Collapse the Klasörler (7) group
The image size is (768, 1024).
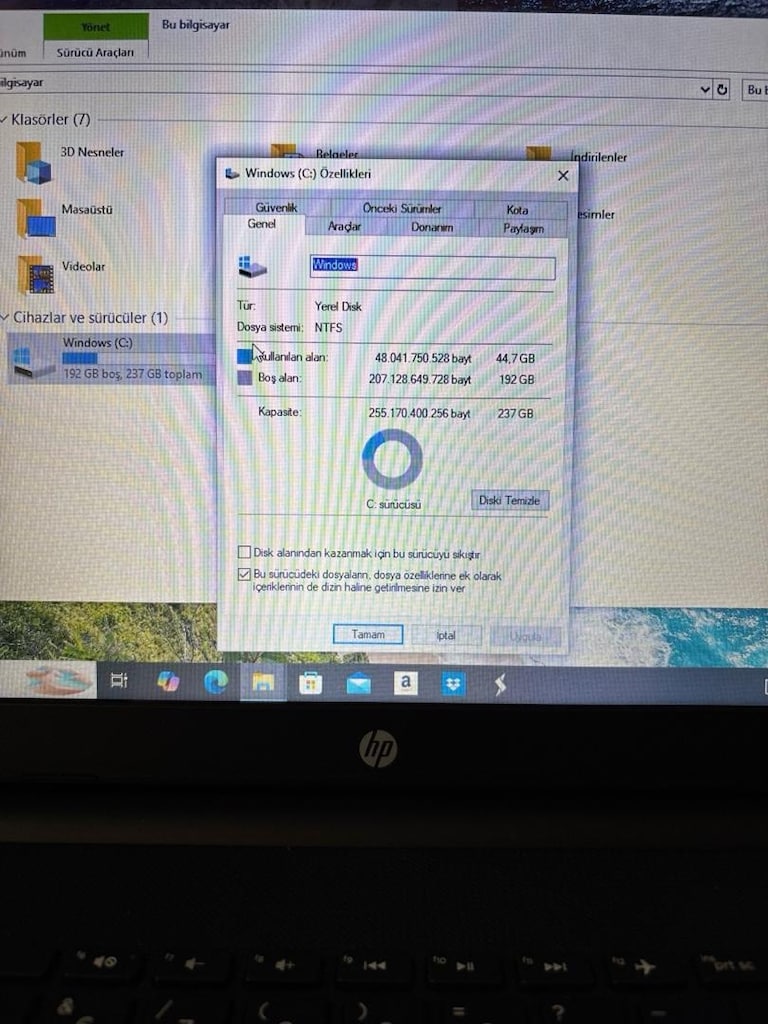(5, 120)
